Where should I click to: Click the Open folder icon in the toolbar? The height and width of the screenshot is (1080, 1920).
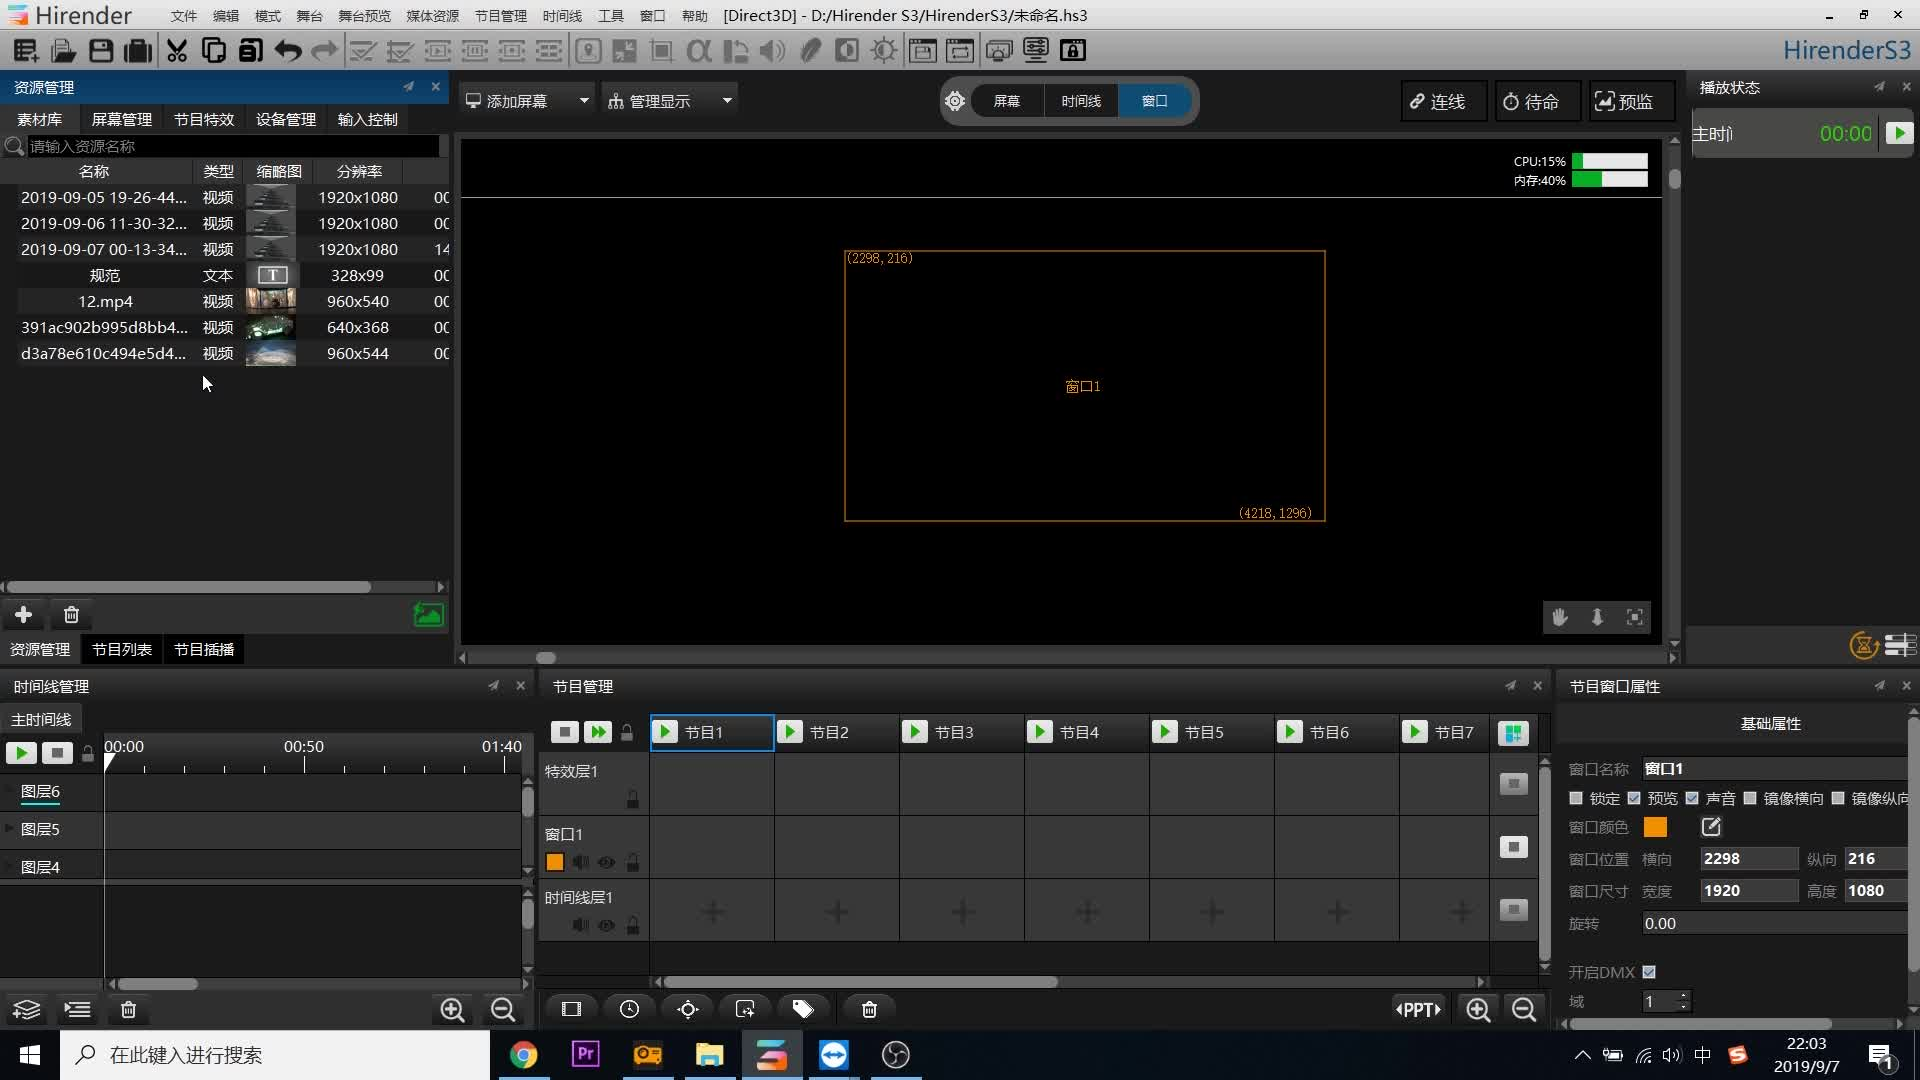point(64,50)
